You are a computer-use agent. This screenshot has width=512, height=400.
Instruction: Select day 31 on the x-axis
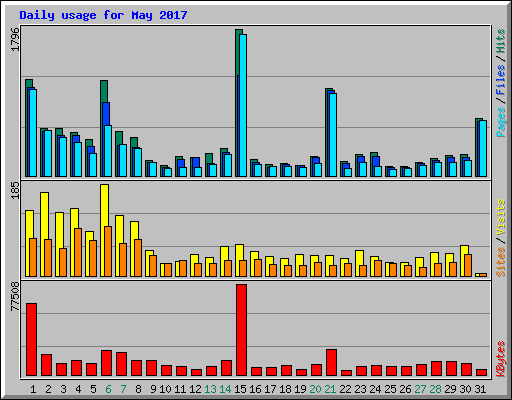point(480,389)
